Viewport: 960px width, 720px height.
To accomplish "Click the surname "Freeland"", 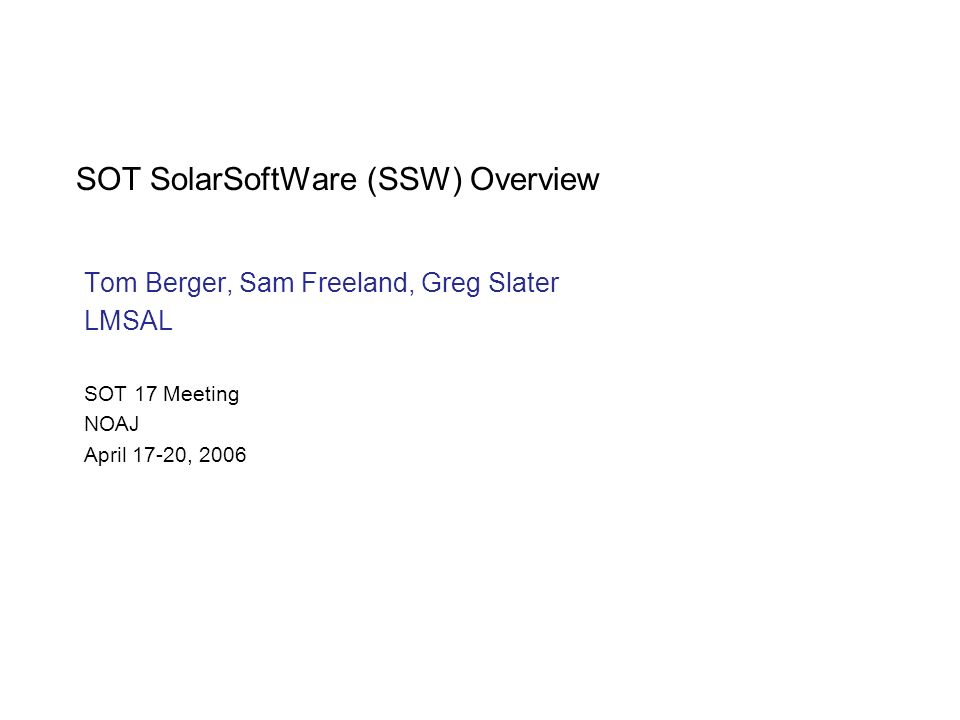I will (x=354, y=283).
